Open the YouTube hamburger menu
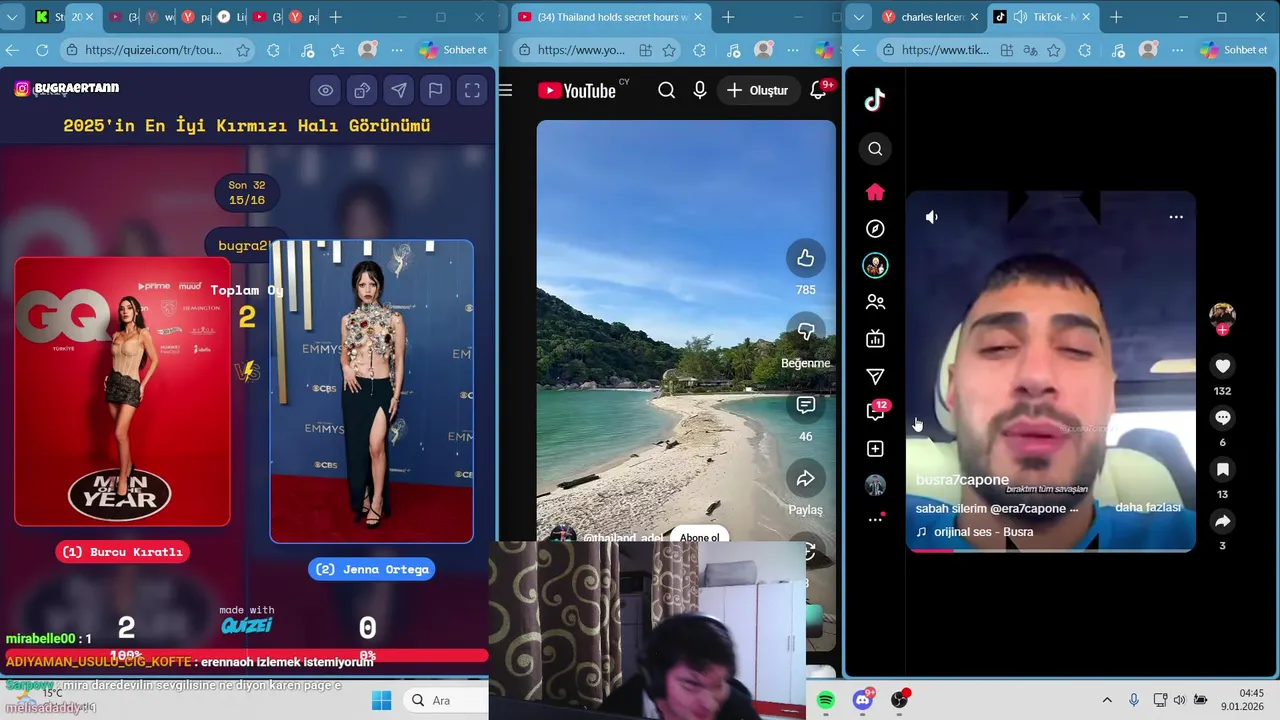This screenshot has width=1280, height=720. (505, 90)
